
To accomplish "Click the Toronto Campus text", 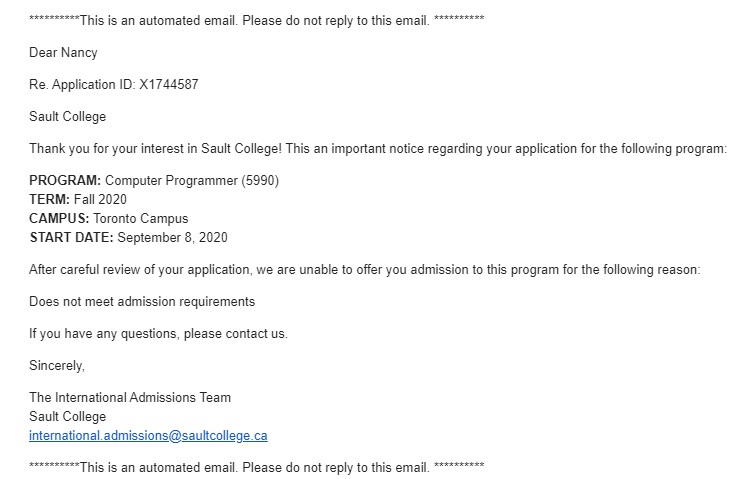I will pos(141,219).
